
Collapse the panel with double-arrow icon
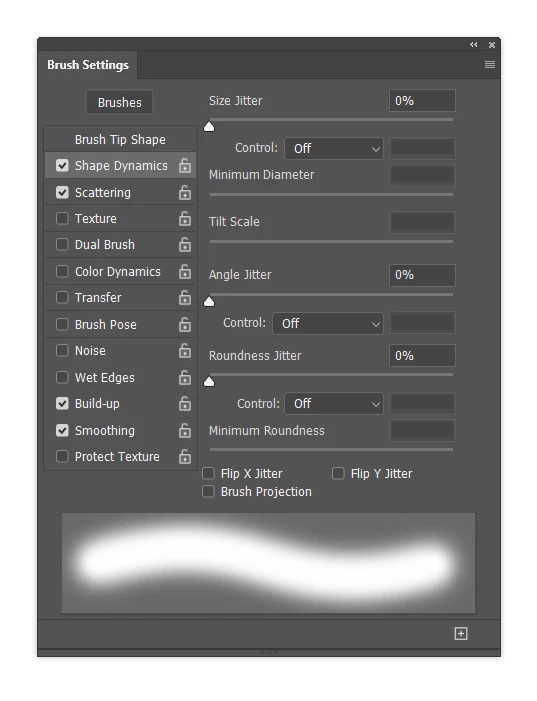[474, 45]
